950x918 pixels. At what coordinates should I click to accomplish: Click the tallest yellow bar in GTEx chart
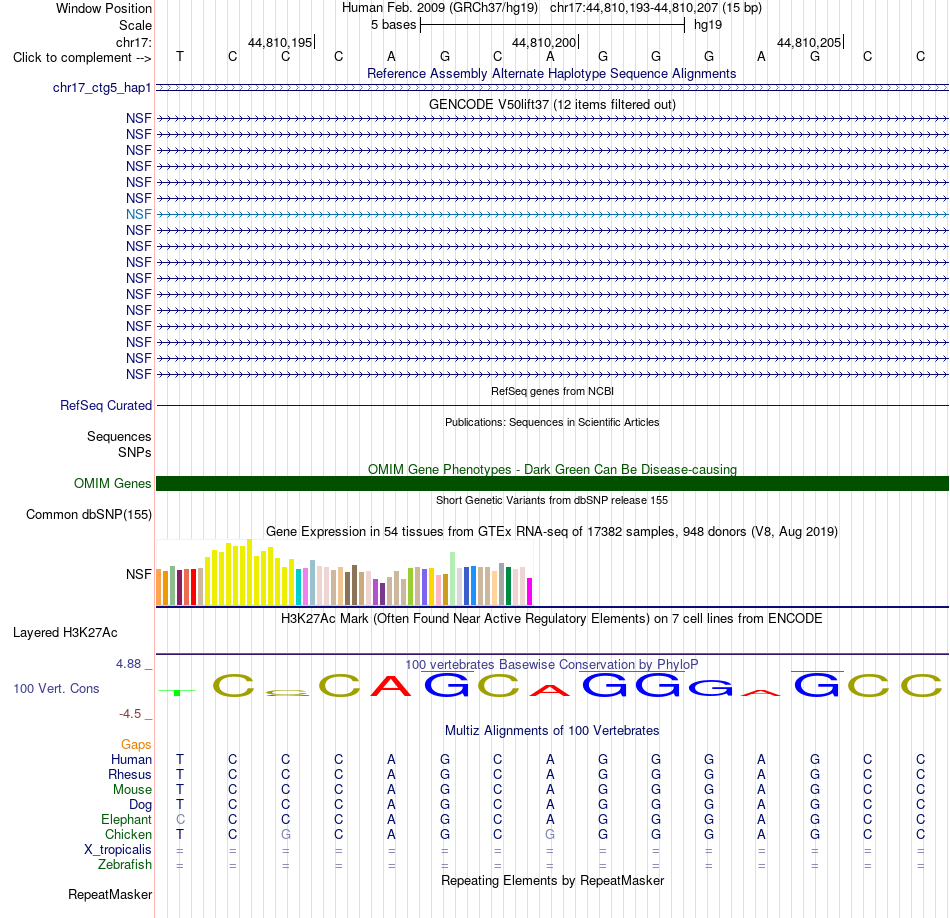tap(250, 572)
